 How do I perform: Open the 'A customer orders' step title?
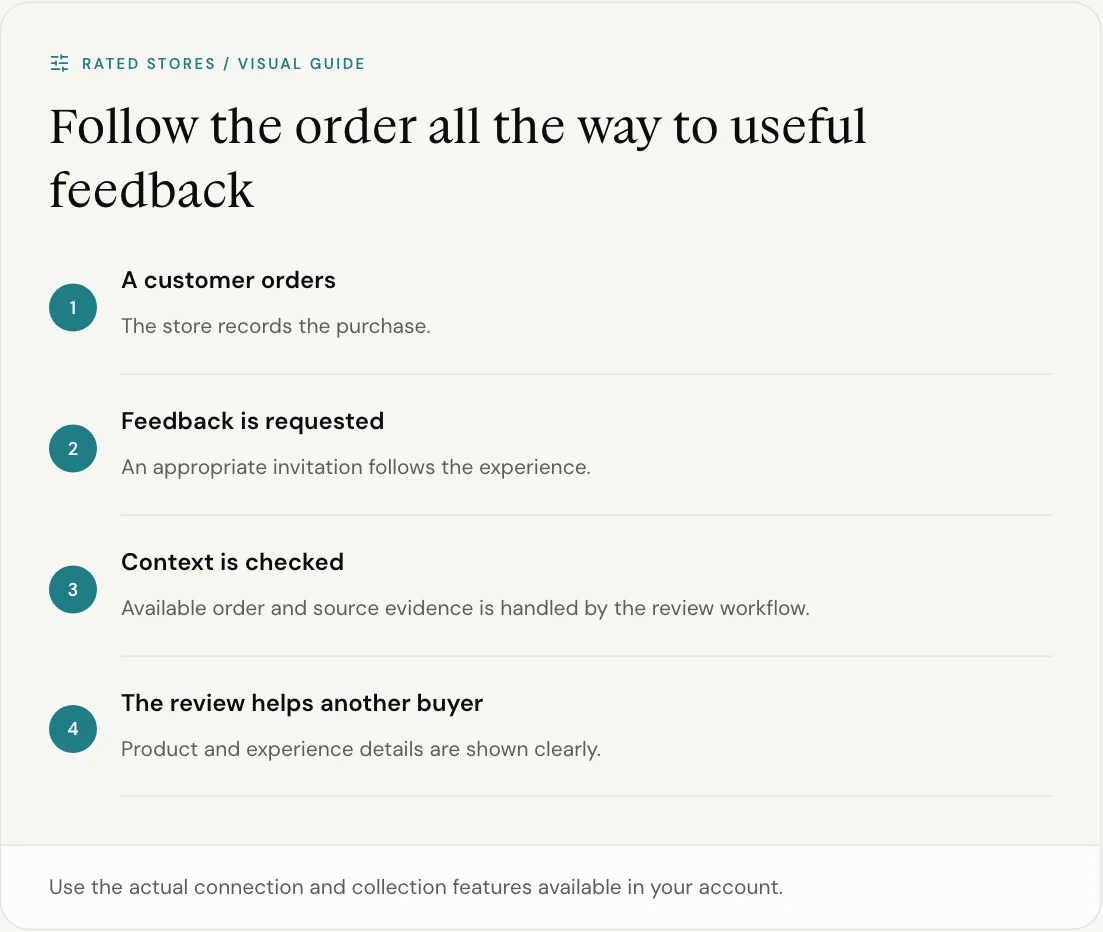(x=229, y=280)
